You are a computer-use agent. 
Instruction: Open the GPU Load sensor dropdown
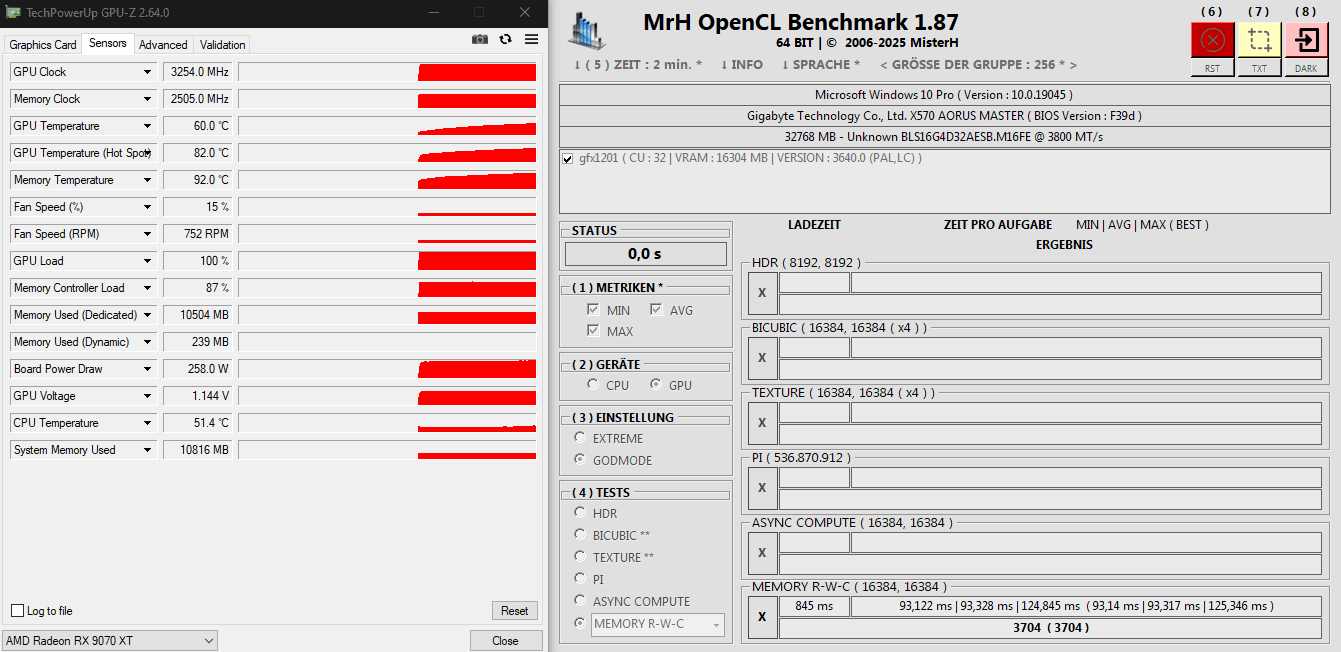coord(148,261)
